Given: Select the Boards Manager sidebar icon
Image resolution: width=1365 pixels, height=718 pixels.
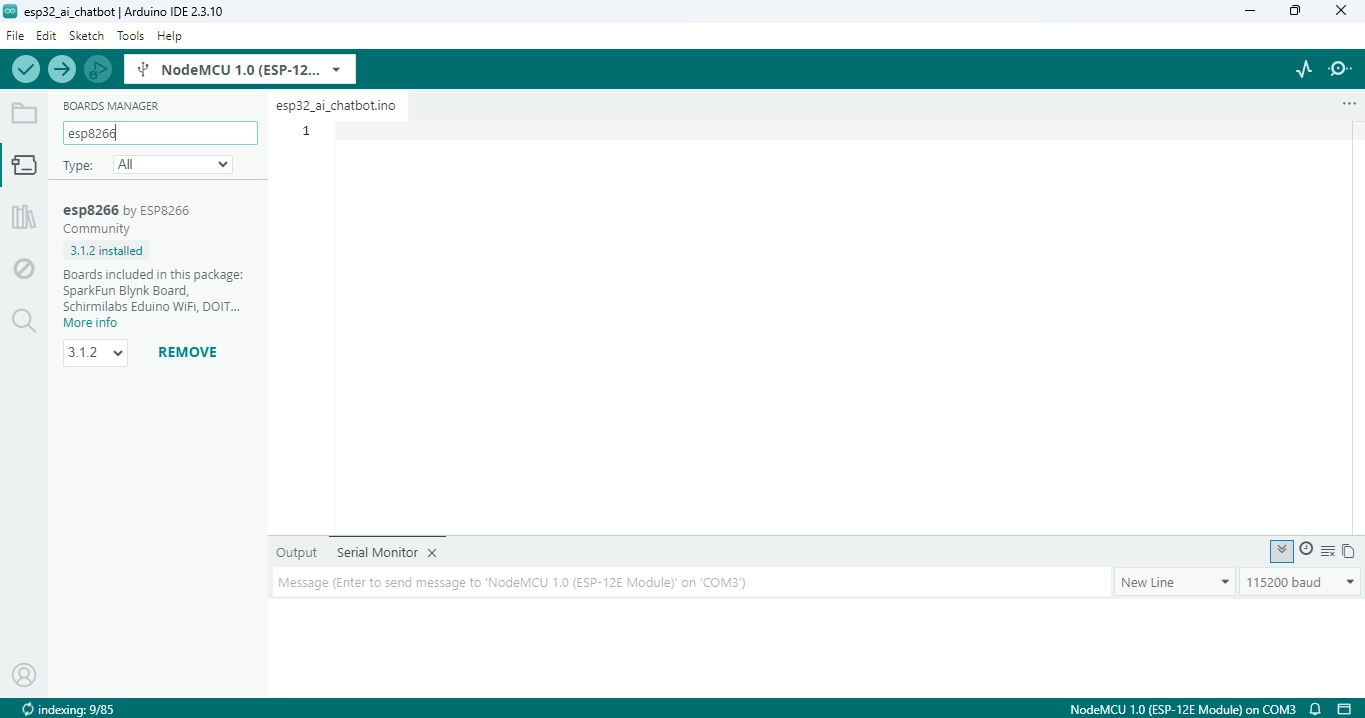Looking at the screenshot, I should coord(24,165).
